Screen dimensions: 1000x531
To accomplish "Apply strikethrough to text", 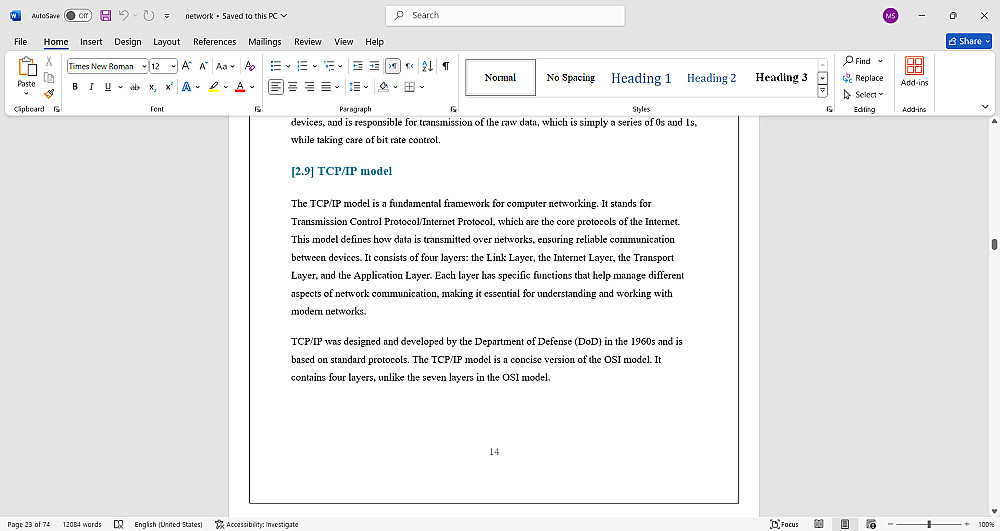I will [x=135, y=87].
